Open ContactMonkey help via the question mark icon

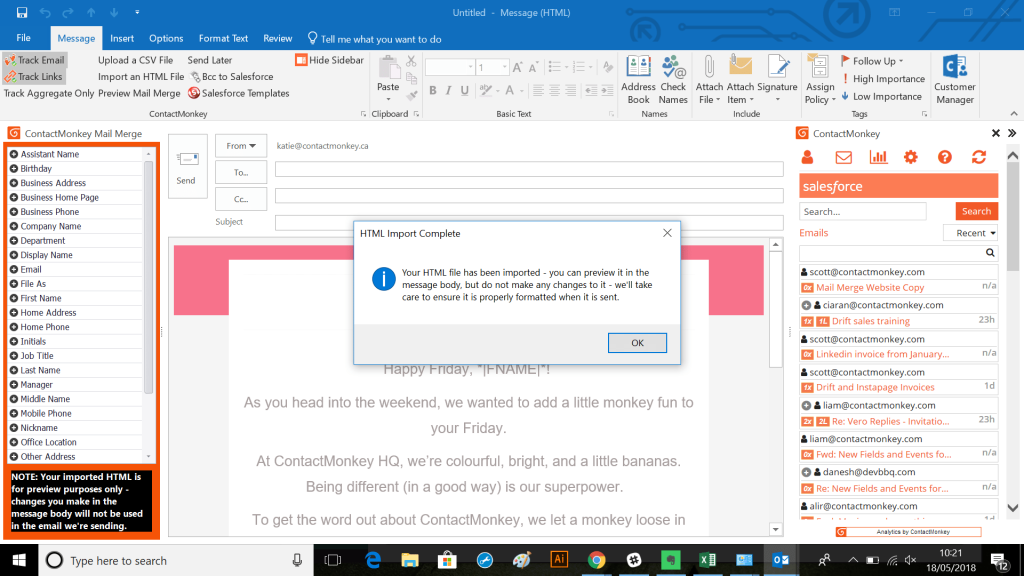(x=943, y=157)
